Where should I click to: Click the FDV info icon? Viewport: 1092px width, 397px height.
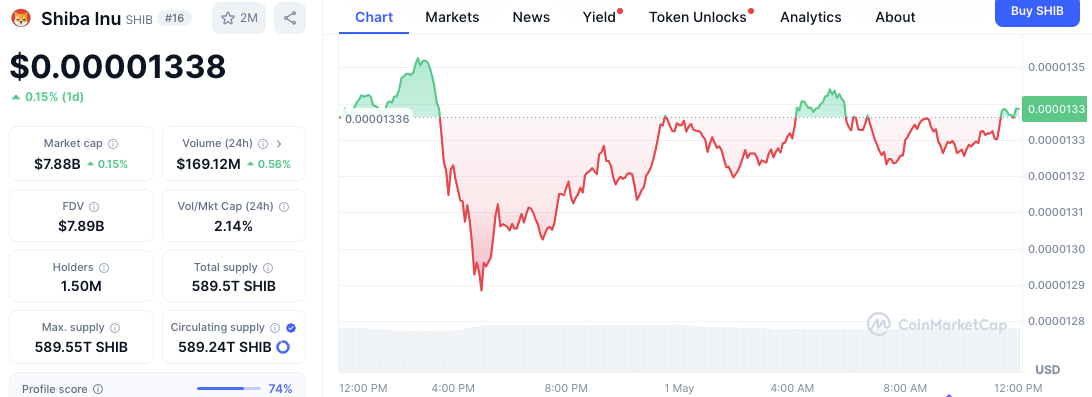point(94,206)
